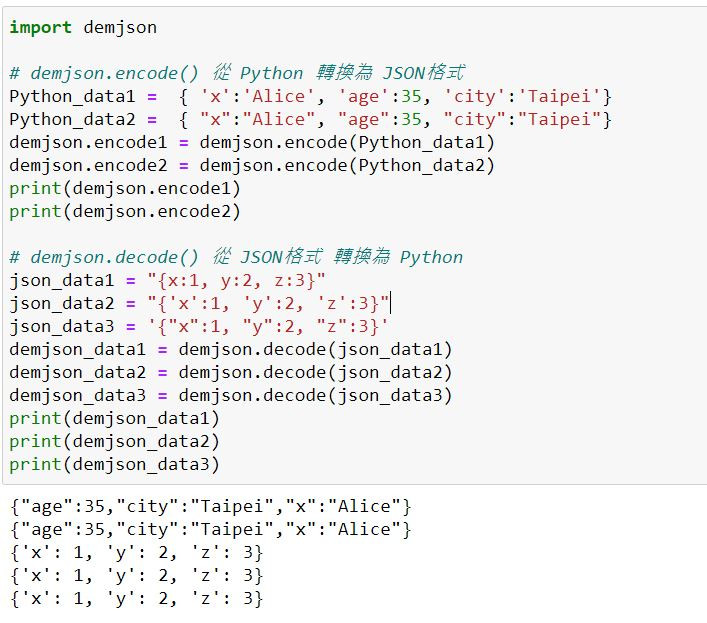Click the demjson.encode1 assignment line
This screenshot has width=707, height=623.
252,142
